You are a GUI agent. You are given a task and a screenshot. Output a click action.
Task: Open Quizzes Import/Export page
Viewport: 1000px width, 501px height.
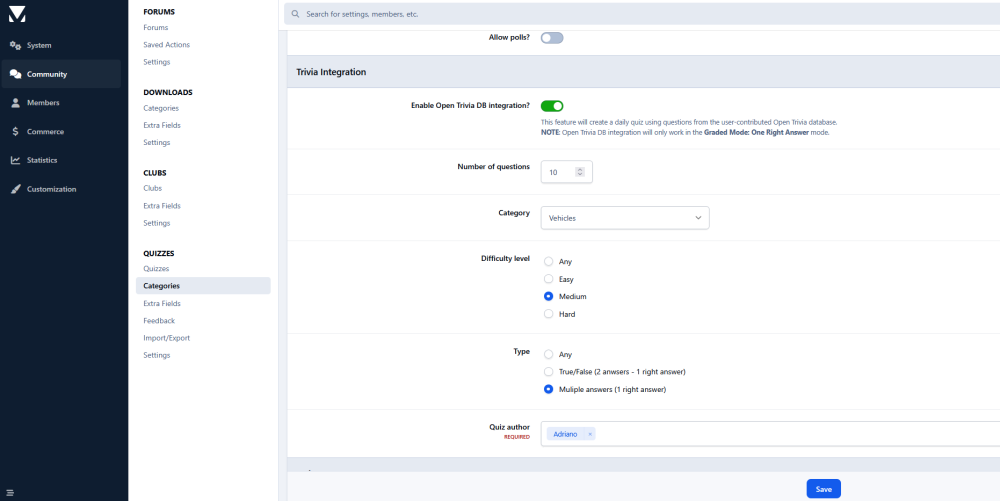tap(166, 338)
